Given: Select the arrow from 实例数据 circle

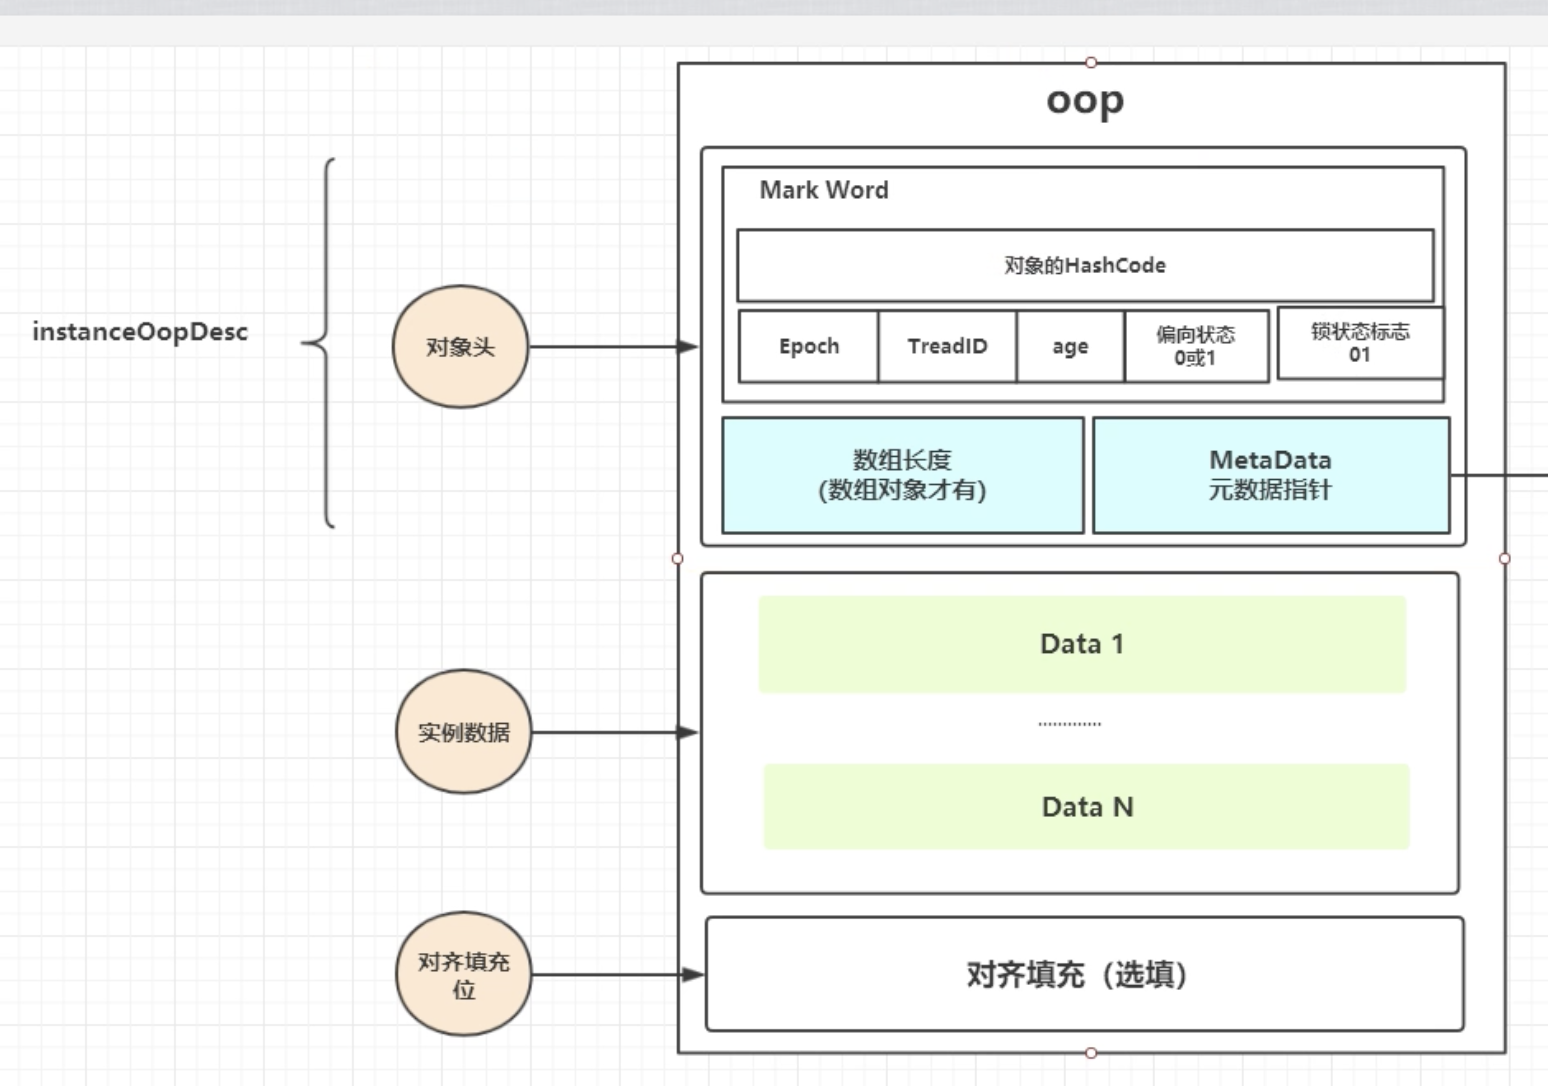Looking at the screenshot, I should click(x=616, y=732).
